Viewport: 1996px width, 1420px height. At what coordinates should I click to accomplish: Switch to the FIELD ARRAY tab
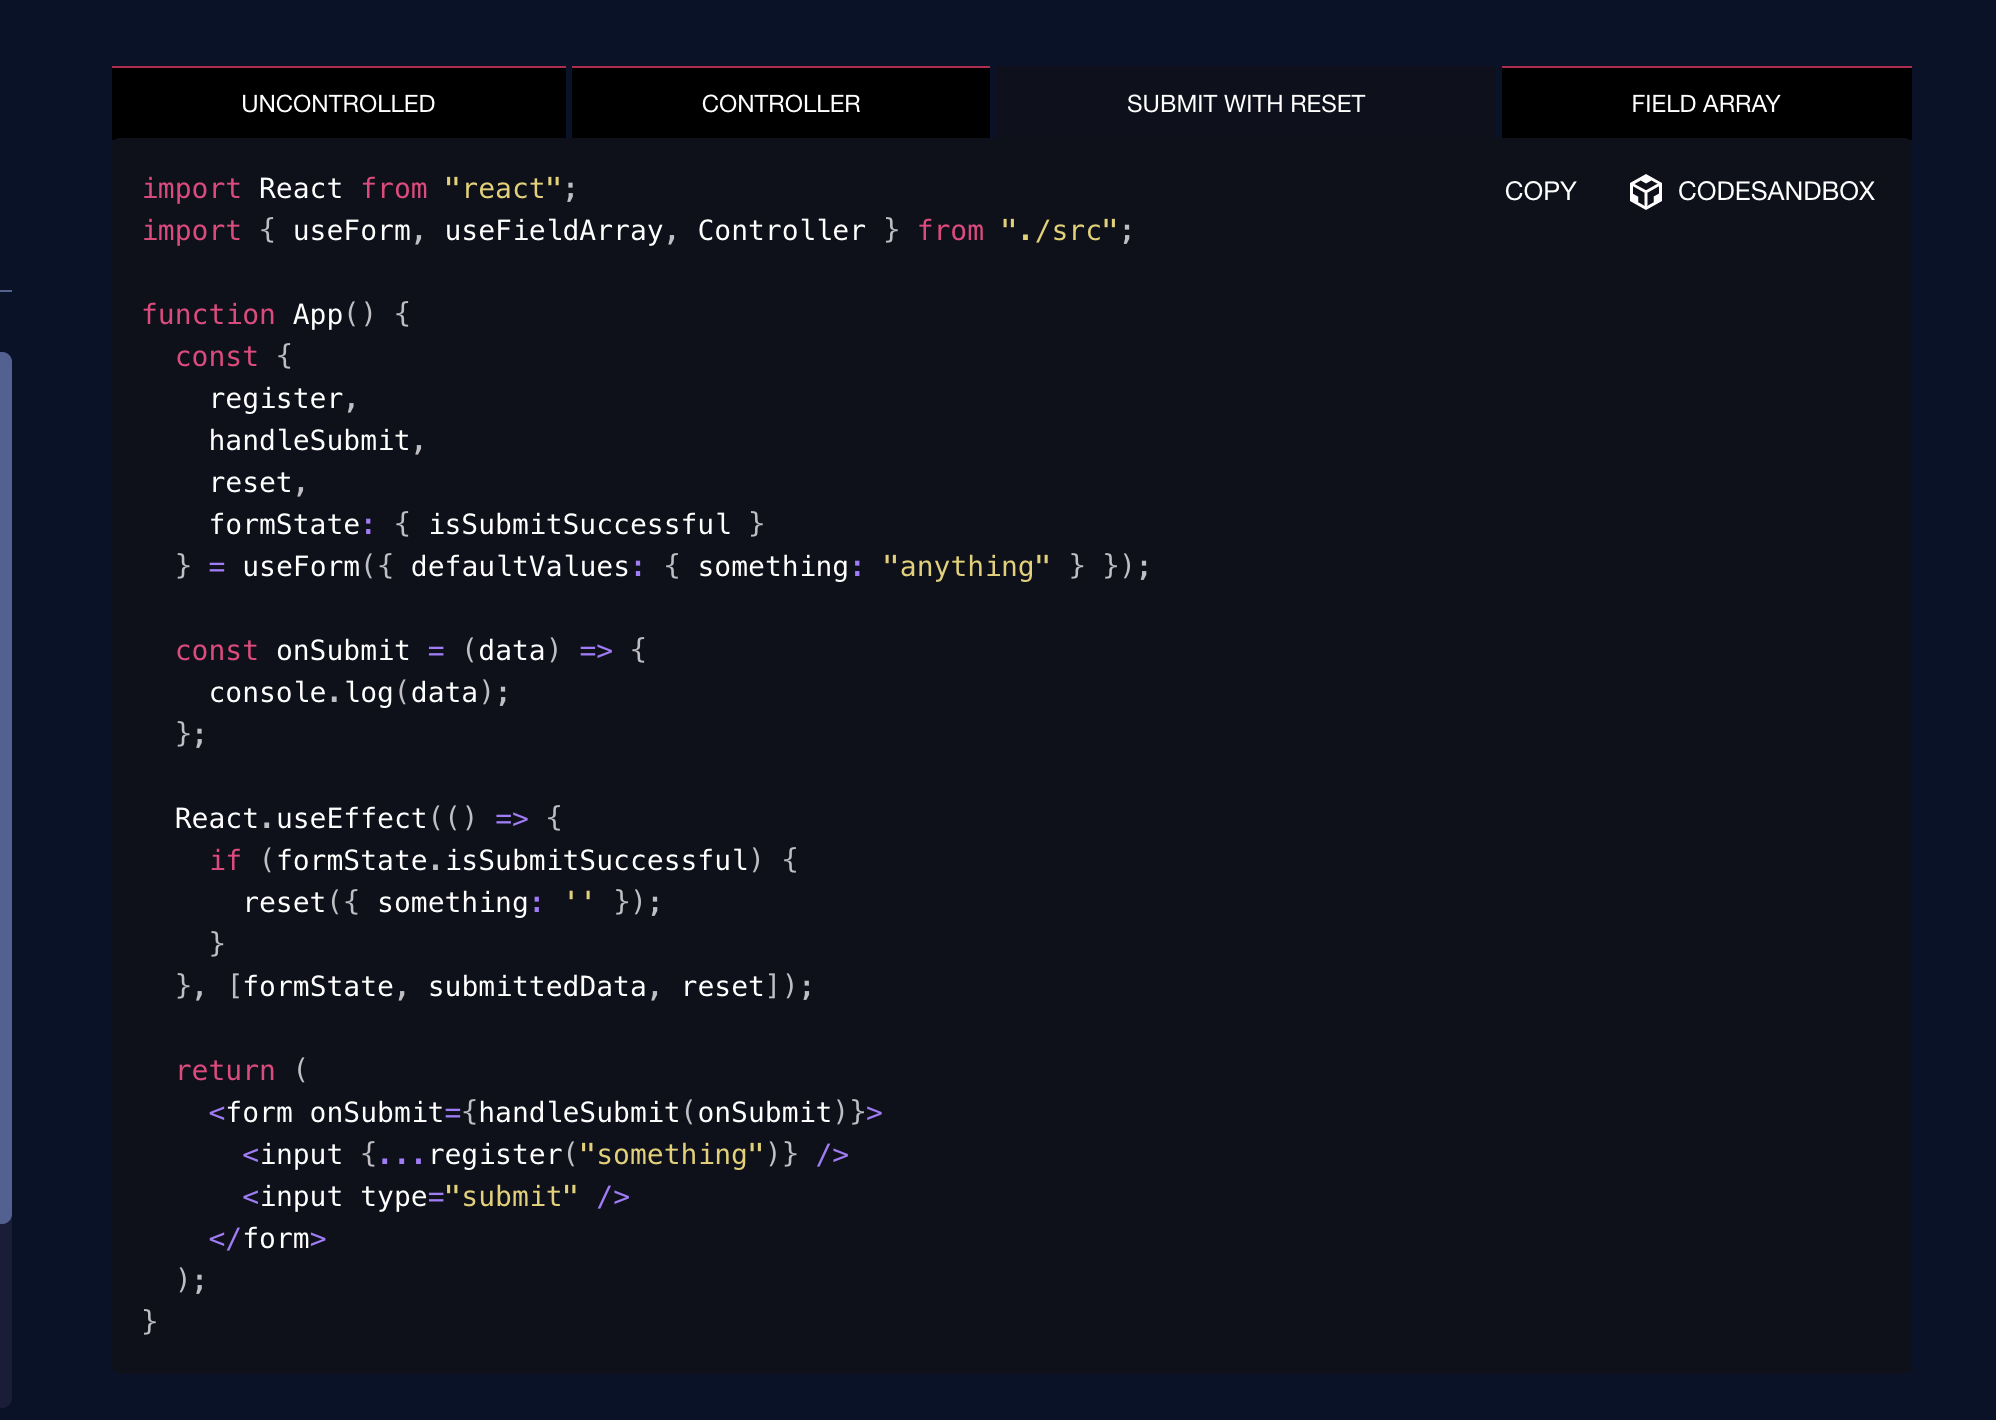(1705, 104)
